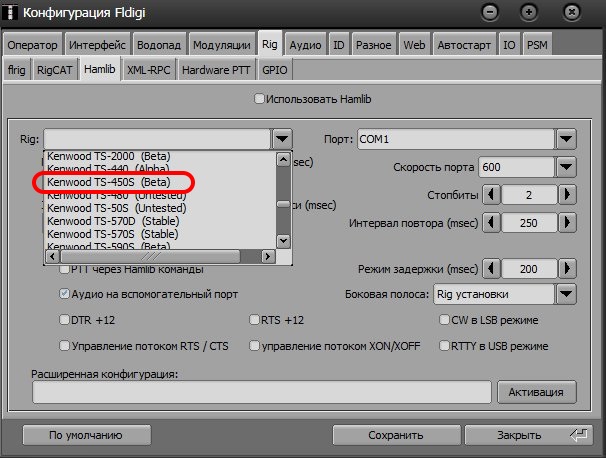Decrease the Стопбиты value with left arrow
The width and height of the screenshot is (606, 458).
click(x=491, y=194)
